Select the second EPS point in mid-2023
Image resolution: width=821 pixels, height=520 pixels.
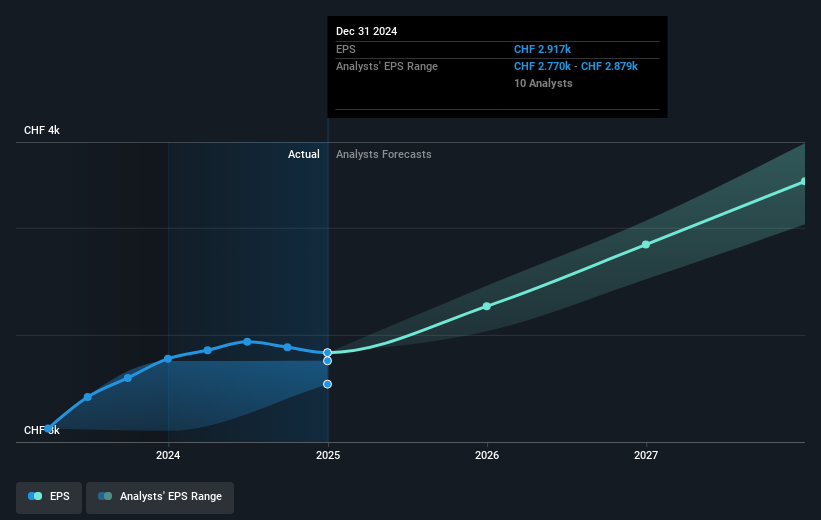click(x=87, y=397)
